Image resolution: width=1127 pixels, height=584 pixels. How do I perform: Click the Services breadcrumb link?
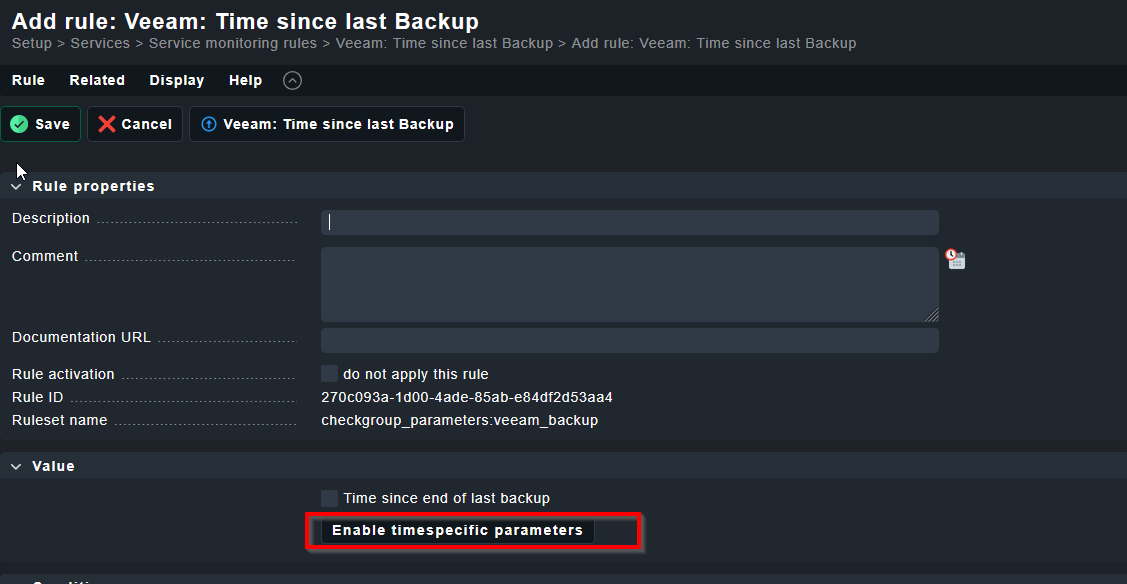pos(100,44)
